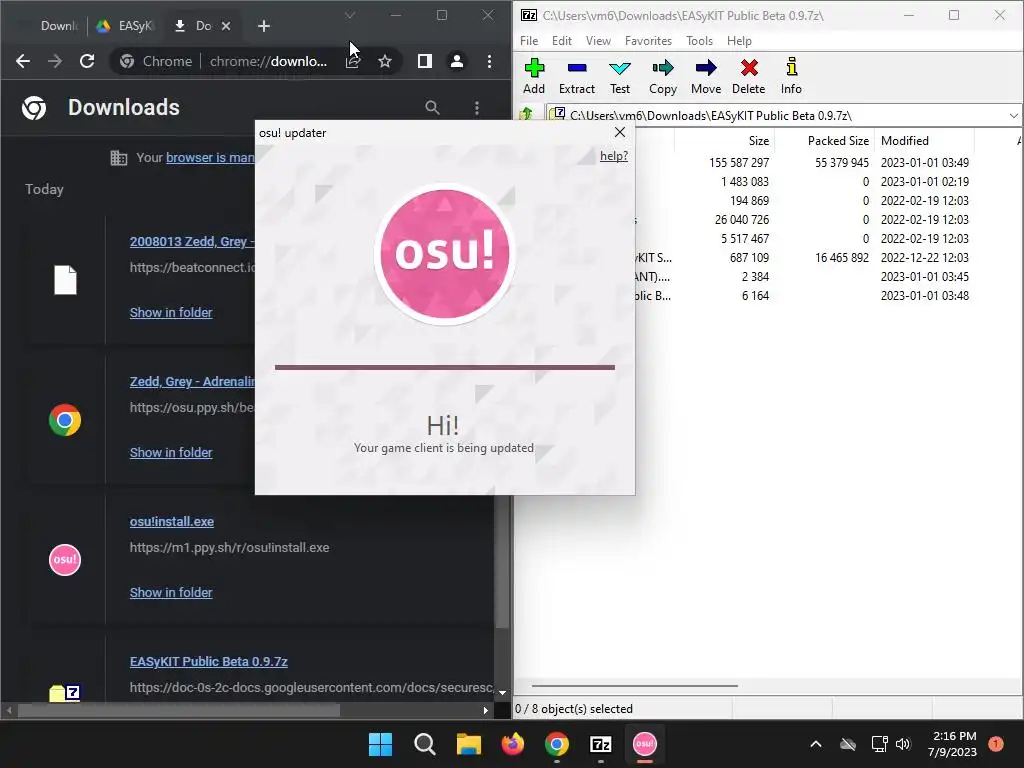Go back in Chrome

(x=23, y=61)
